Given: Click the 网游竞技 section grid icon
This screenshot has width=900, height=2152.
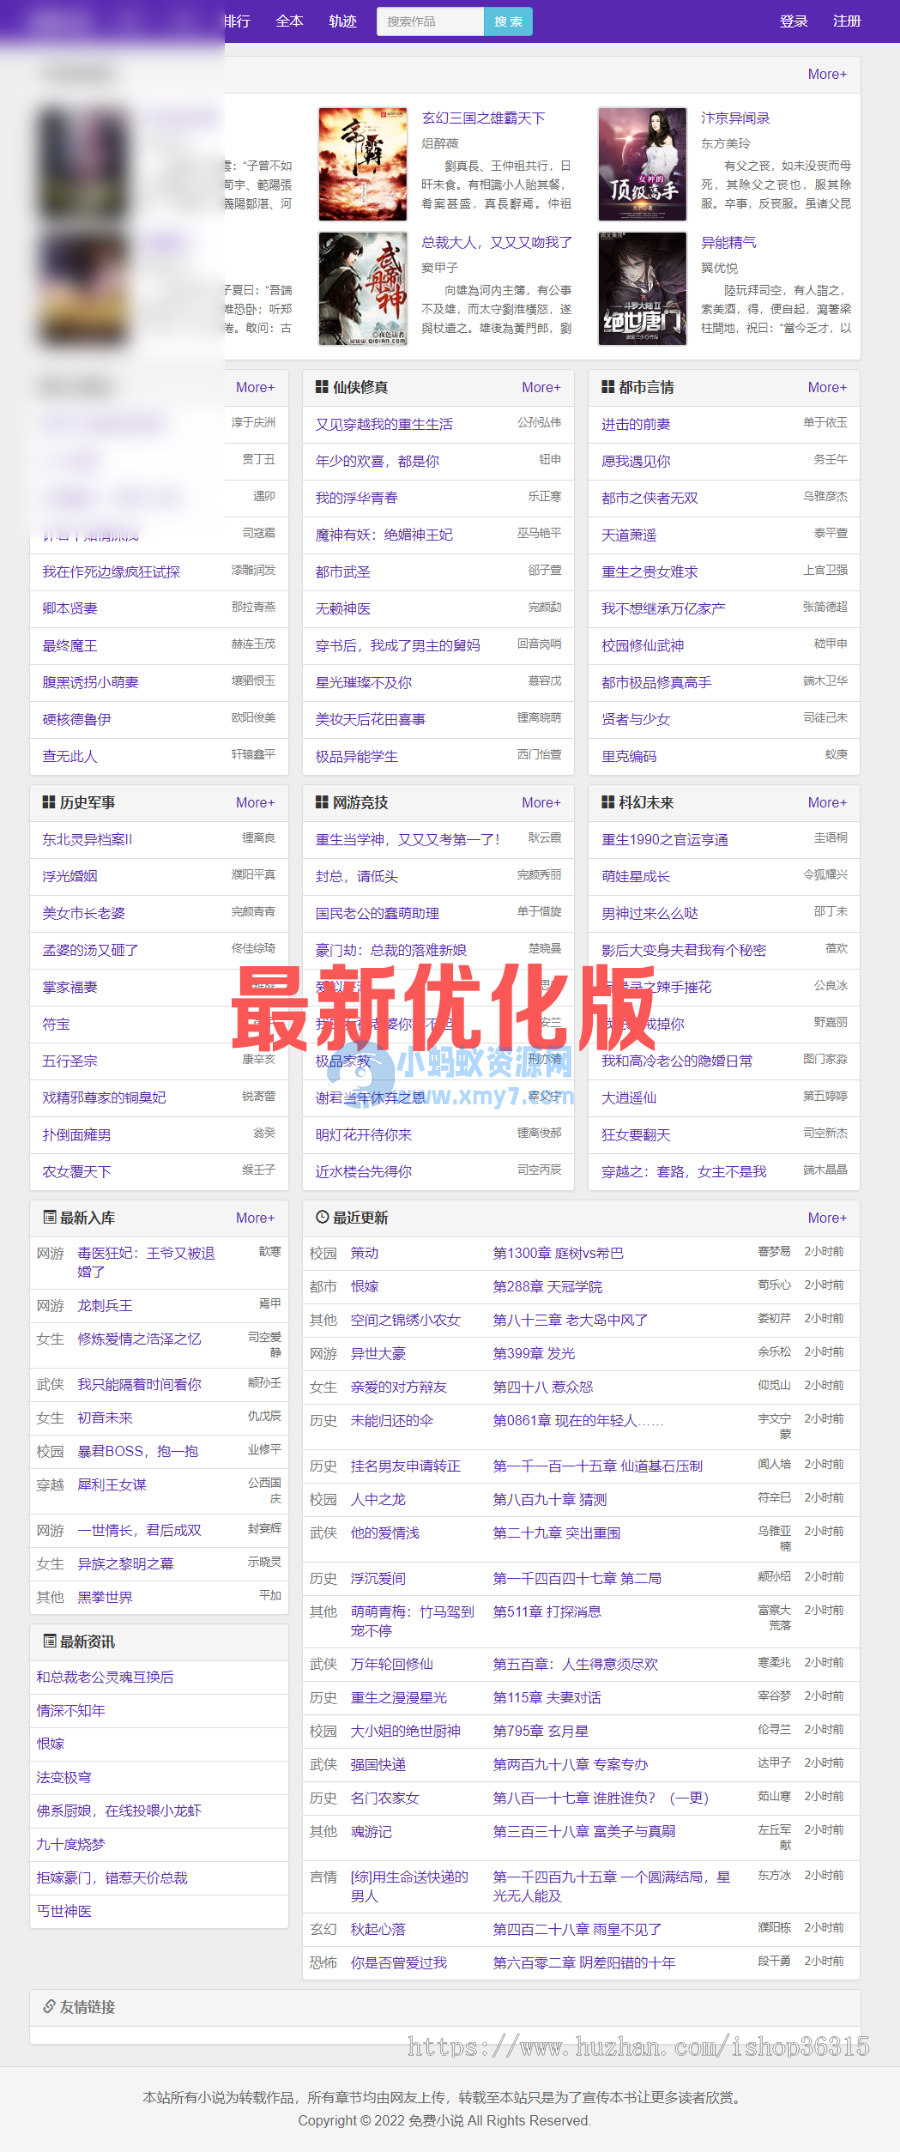Looking at the screenshot, I should (322, 802).
